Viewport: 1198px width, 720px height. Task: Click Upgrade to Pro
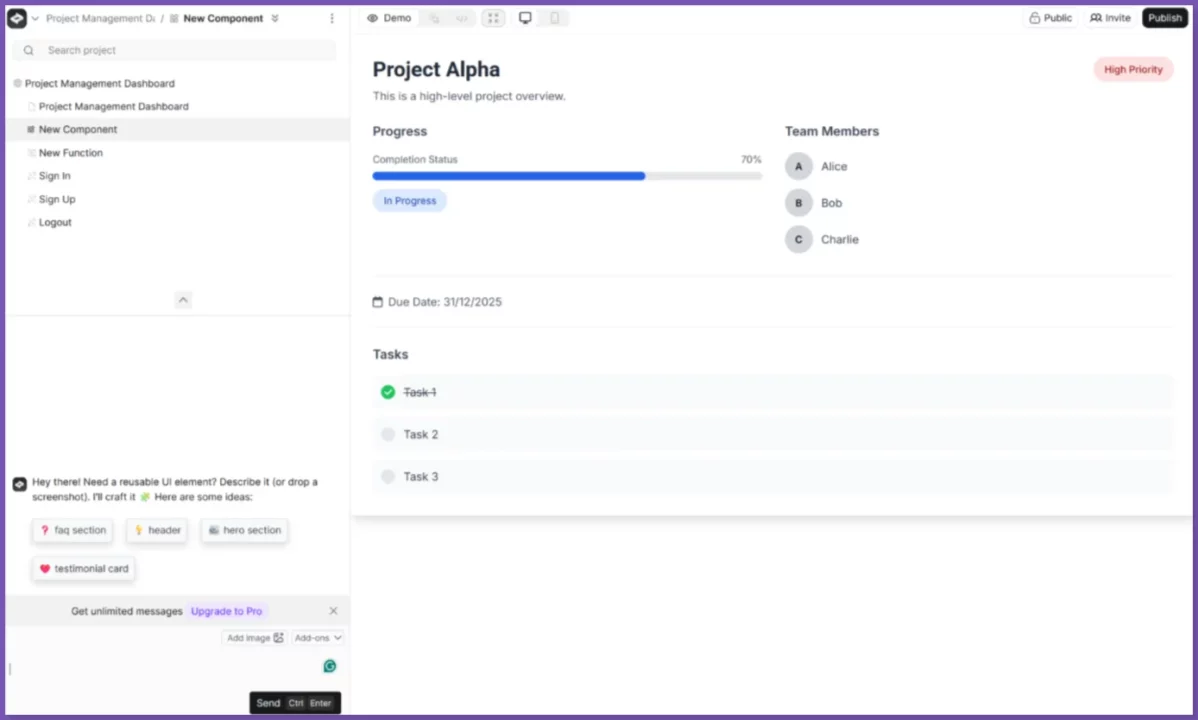pyautogui.click(x=226, y=610)
